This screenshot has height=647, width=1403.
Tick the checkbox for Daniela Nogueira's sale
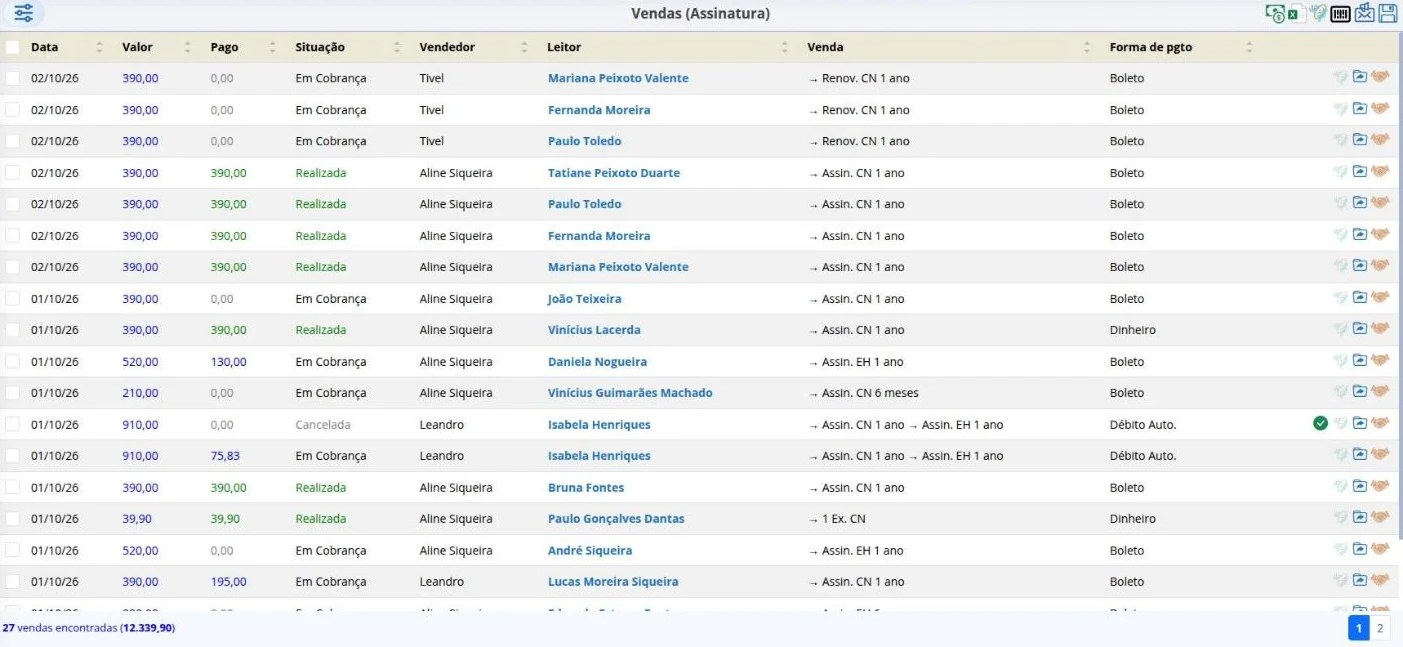[12, 361]
